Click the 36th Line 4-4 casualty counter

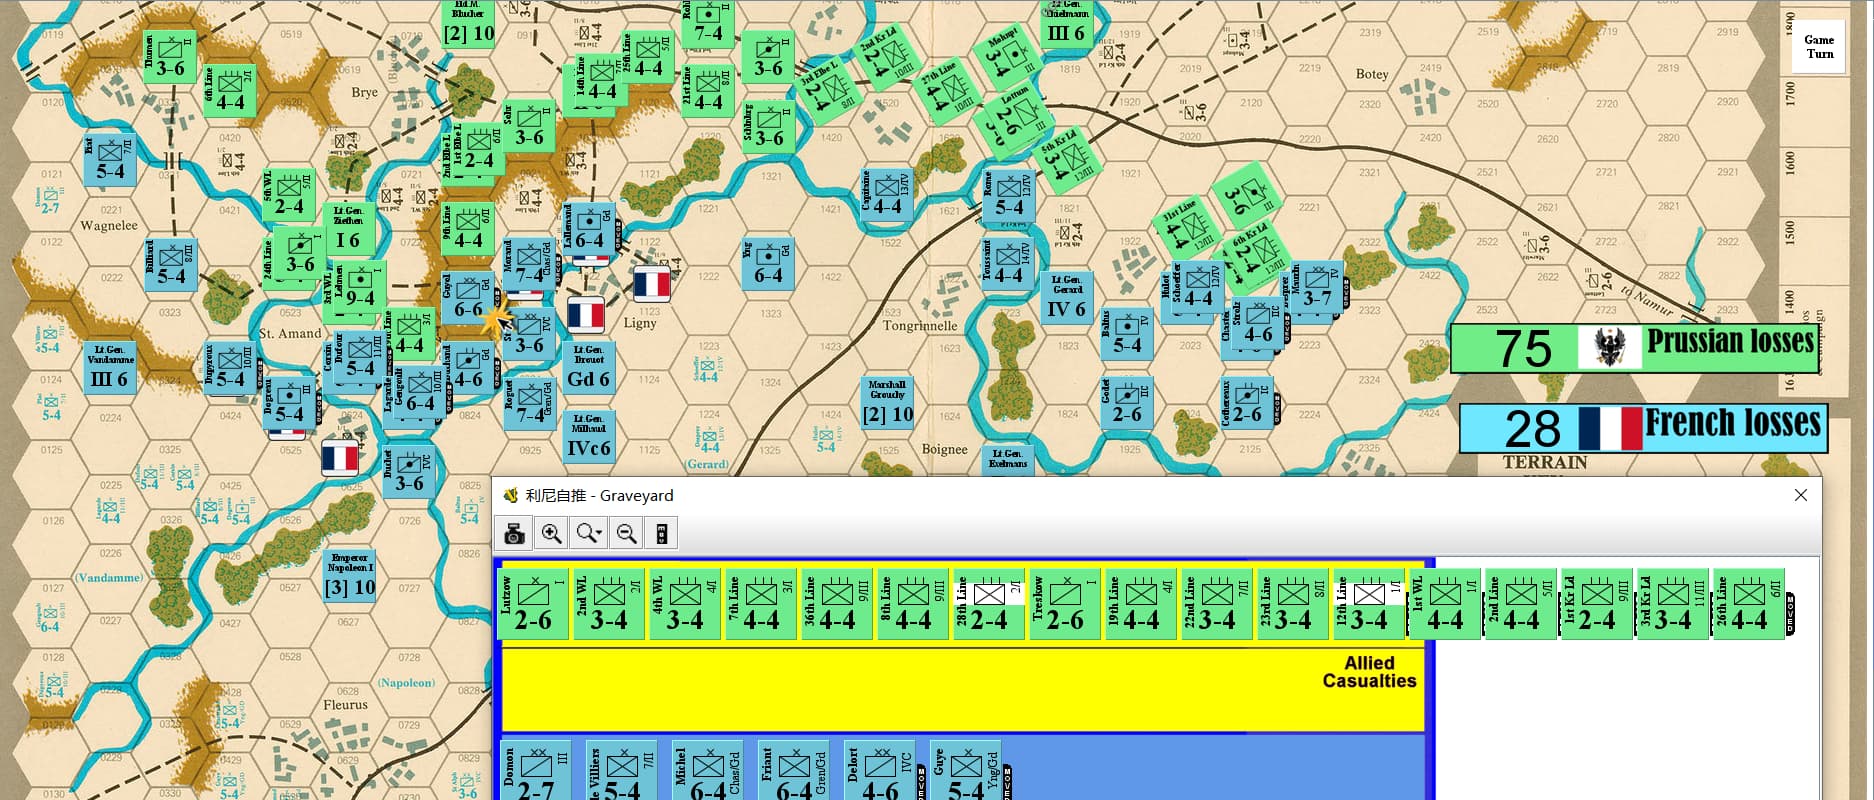[x=837, y=604]
